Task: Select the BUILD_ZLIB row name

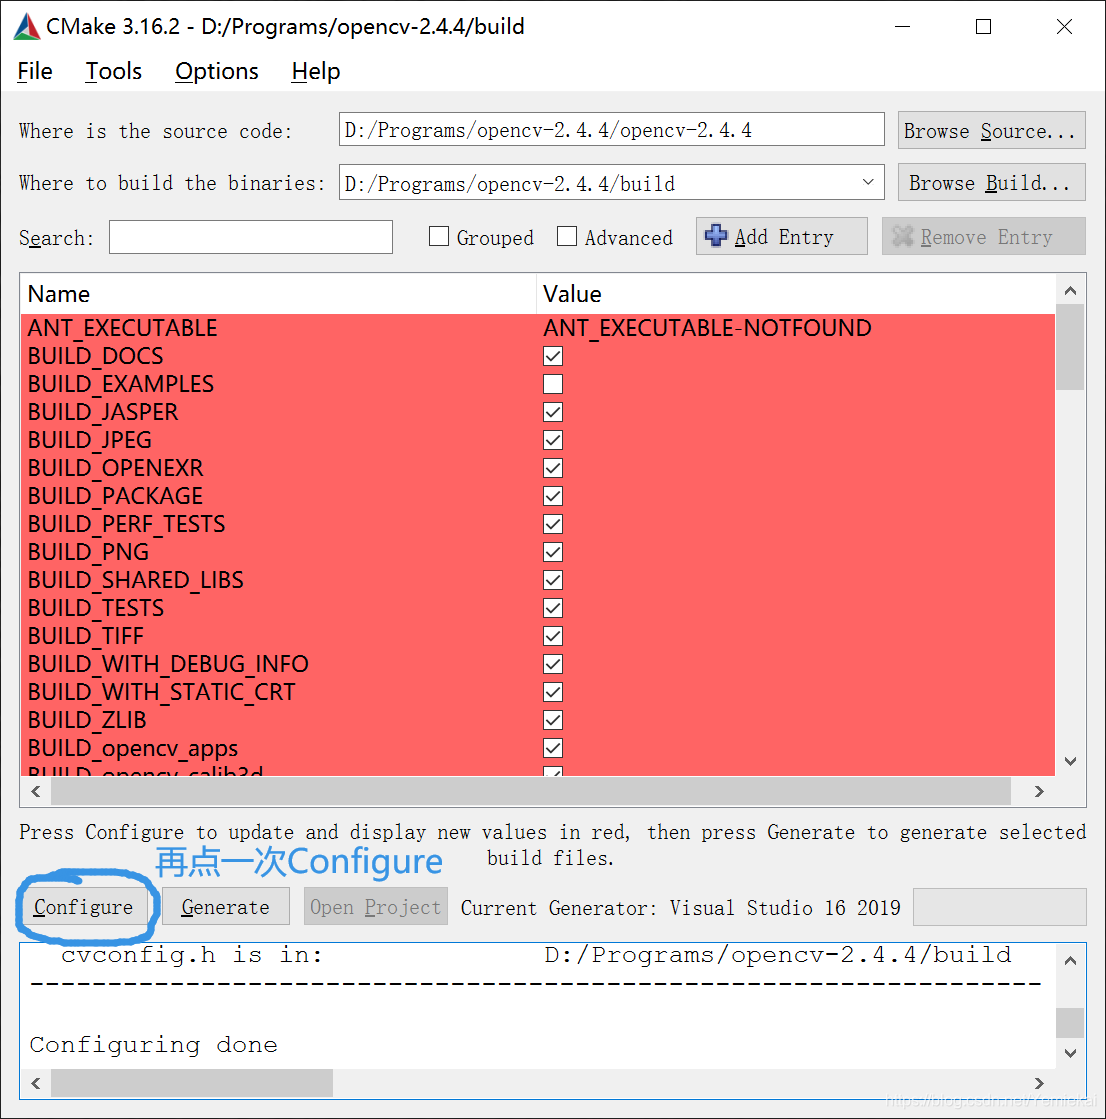Action: pyautogui.click(x=87, y=719)
